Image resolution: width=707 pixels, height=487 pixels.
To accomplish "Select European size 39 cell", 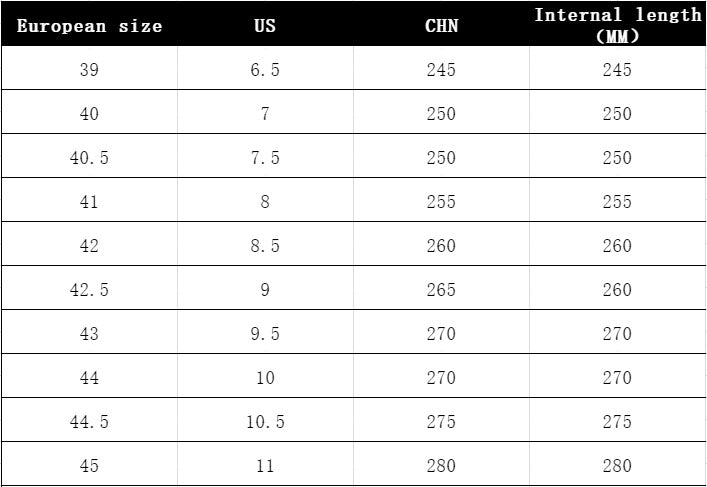I will 89,70.
